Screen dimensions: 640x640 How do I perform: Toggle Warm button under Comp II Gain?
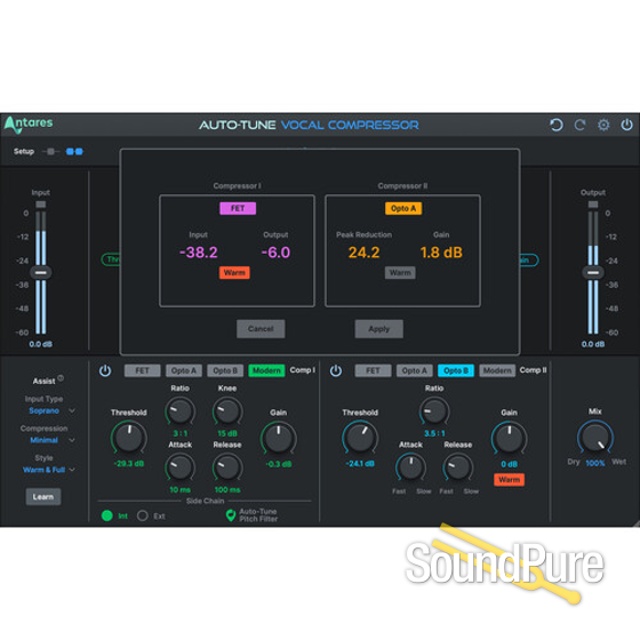click(x=509, y=480)
